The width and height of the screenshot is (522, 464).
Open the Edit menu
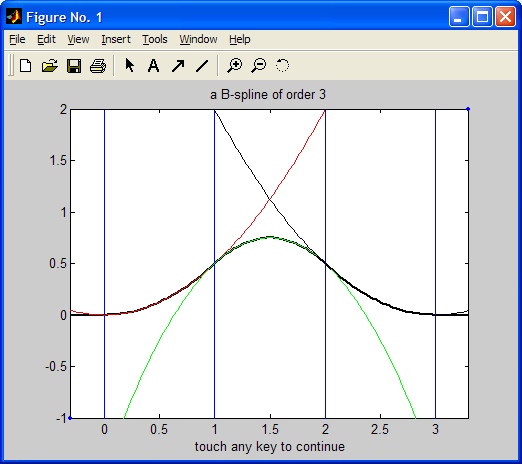point(46,39)
